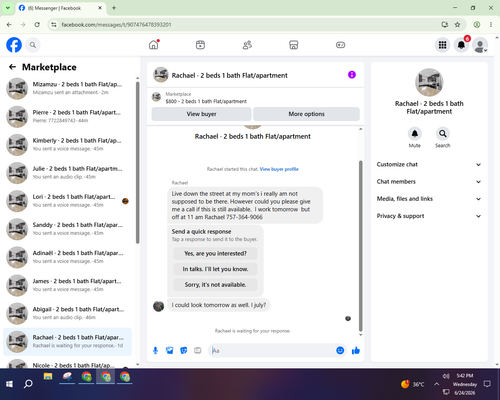Go back using the Marketplace arrow
The height and width of the screenshot is (400, 500).
pyautogui.click(x=12, y=67)
